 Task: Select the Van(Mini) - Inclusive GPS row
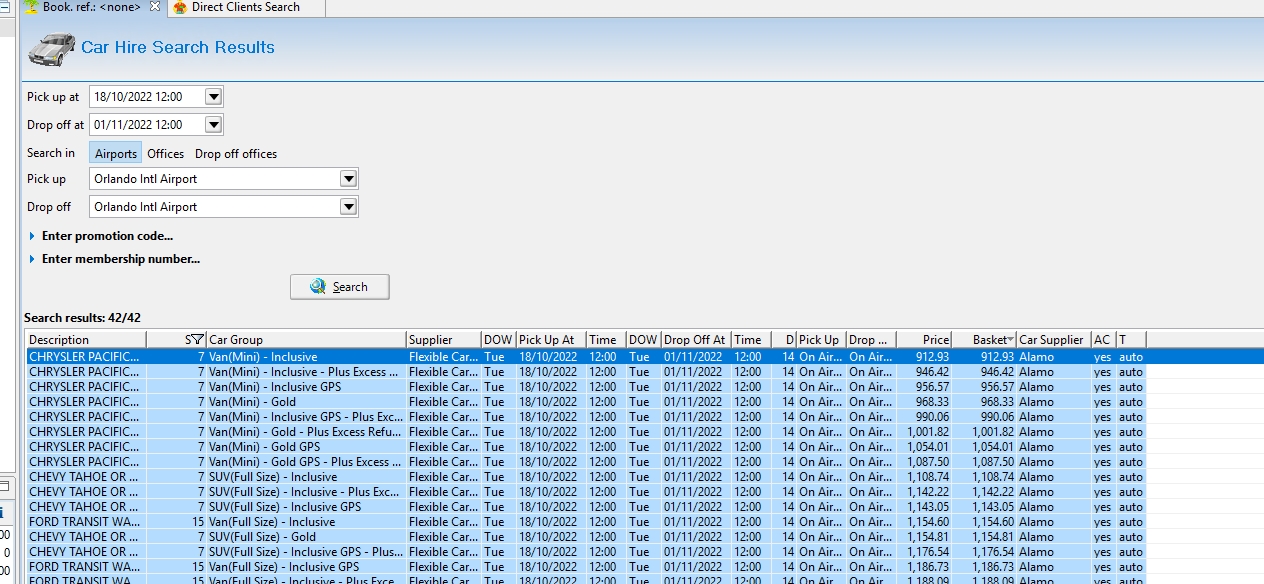(645, 387)
